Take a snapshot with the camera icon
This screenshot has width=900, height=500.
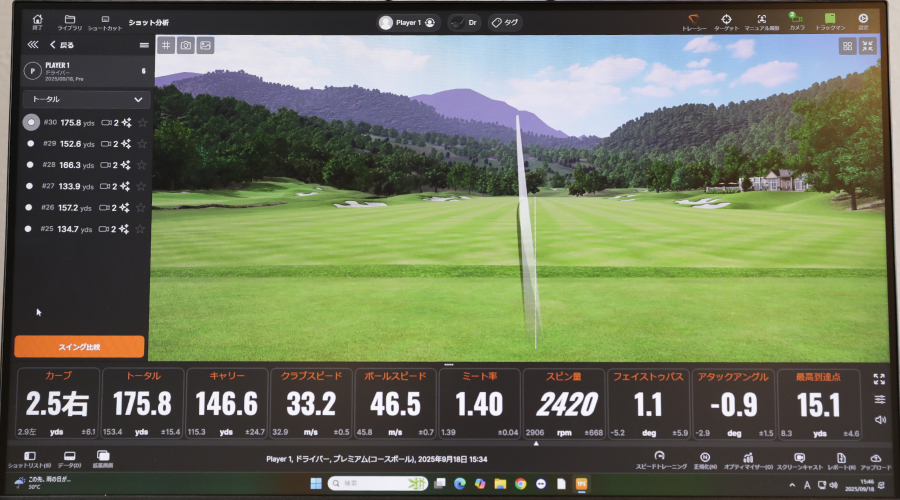[185, 45]
